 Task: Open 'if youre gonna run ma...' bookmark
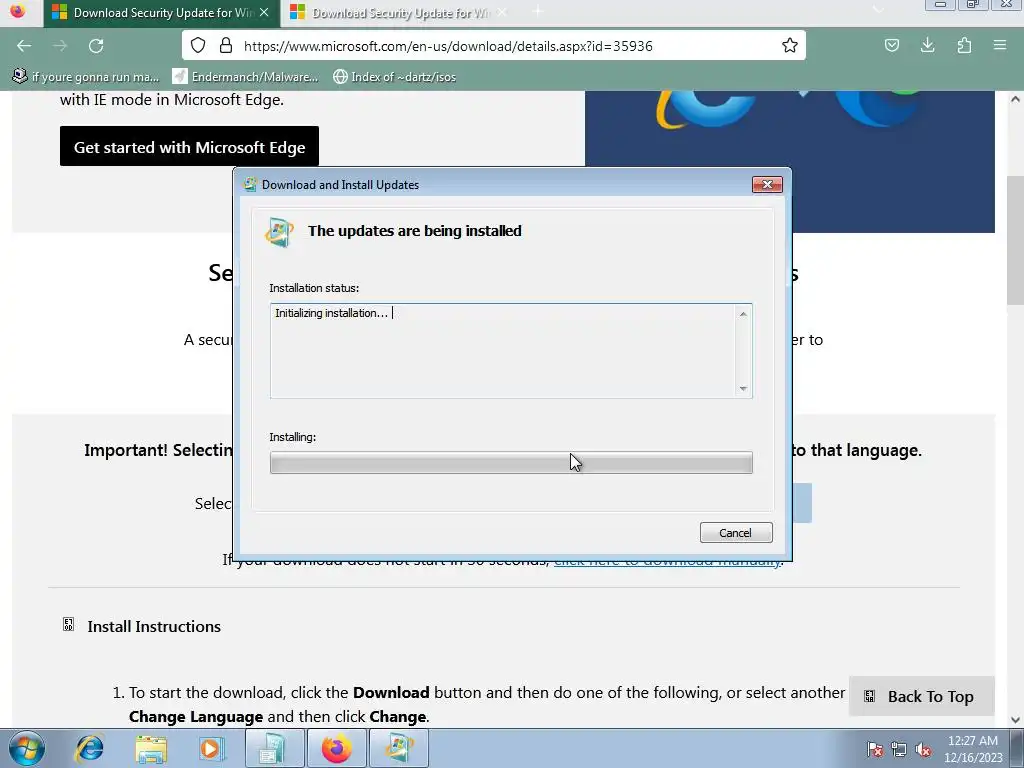86,76
